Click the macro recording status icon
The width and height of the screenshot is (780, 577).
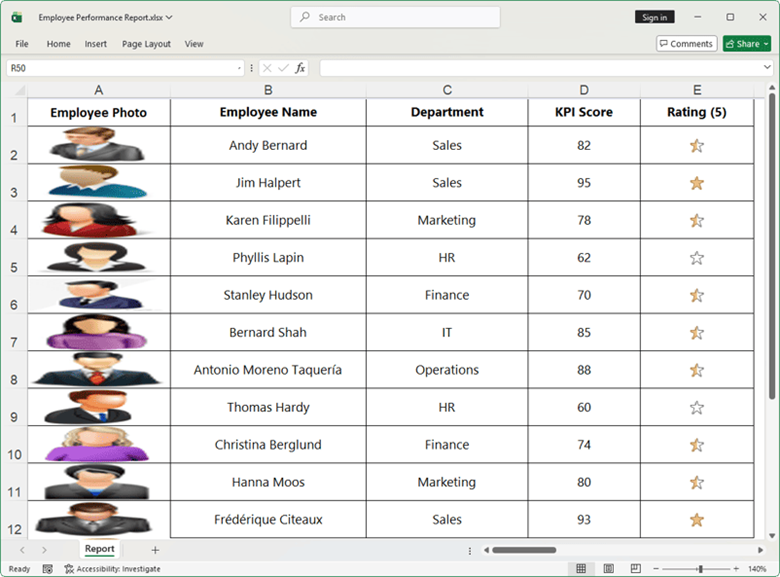click(48, 569)
